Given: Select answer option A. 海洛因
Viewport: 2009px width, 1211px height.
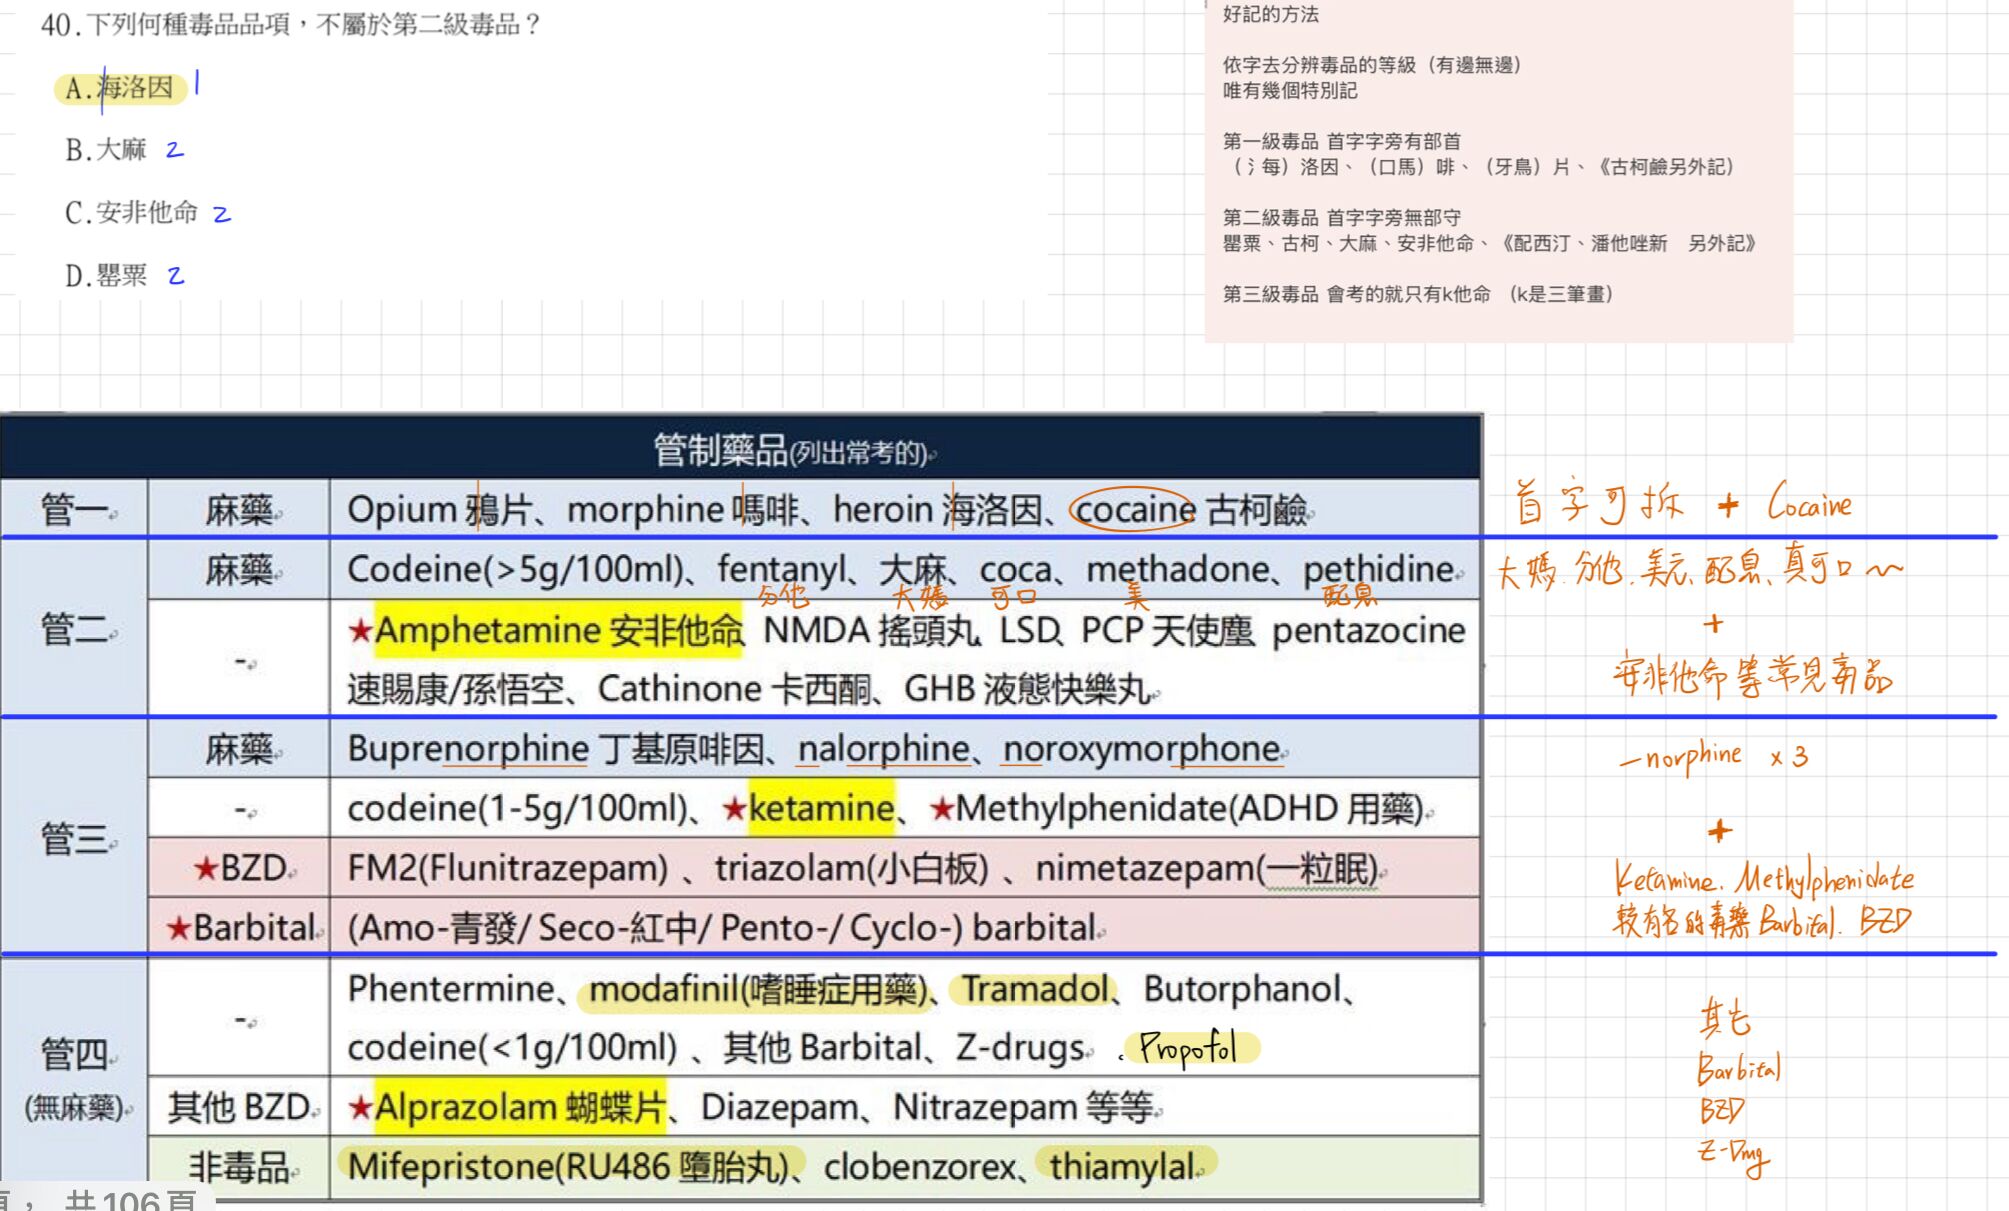Looking at the screenshot, I should click(x=119, y=88).
